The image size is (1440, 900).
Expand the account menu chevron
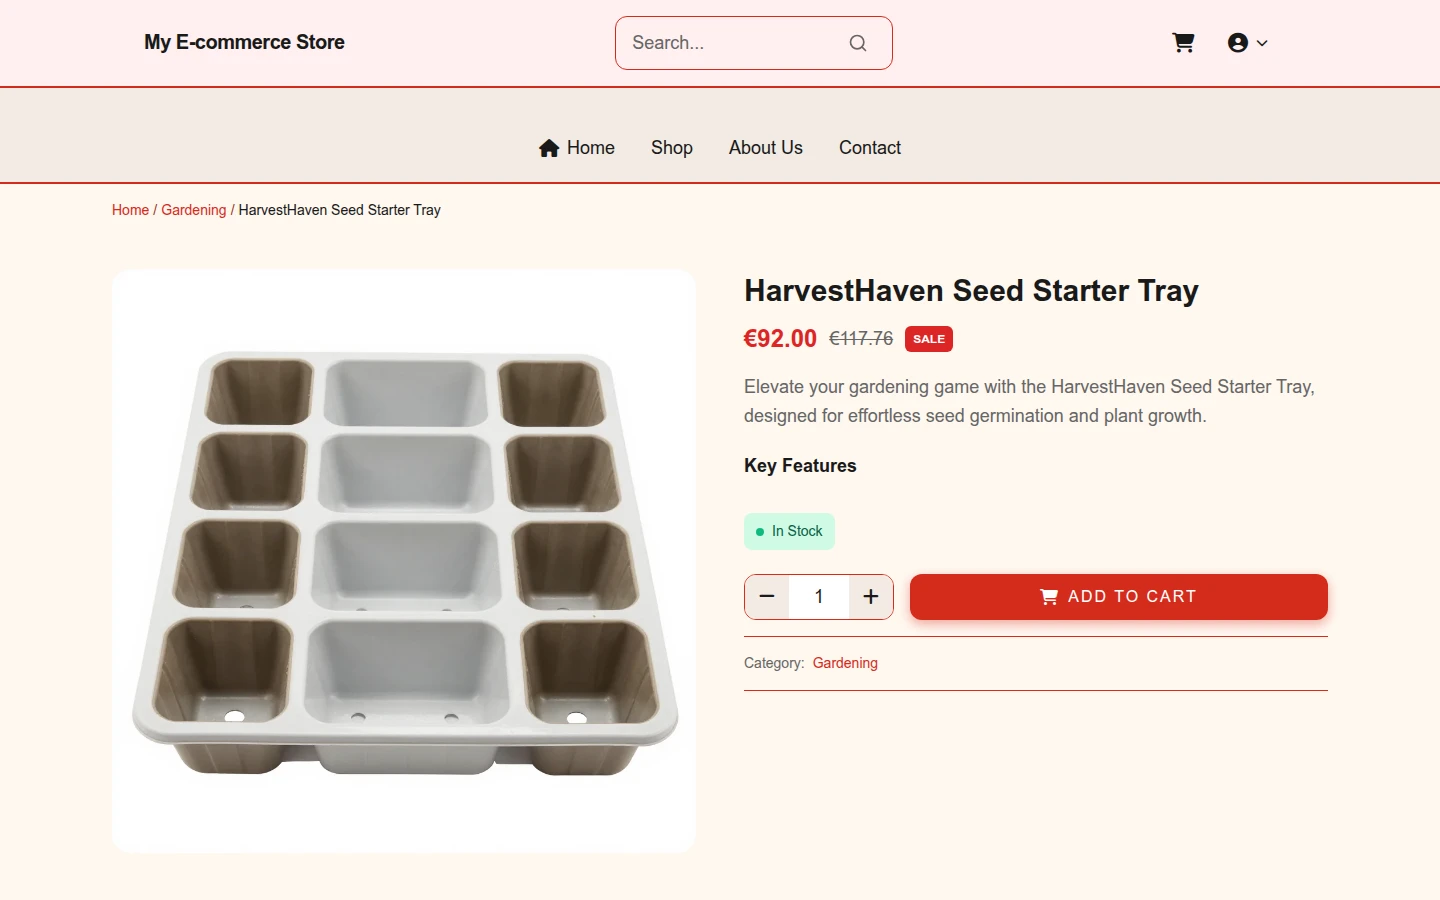(x=1262, y=43)
